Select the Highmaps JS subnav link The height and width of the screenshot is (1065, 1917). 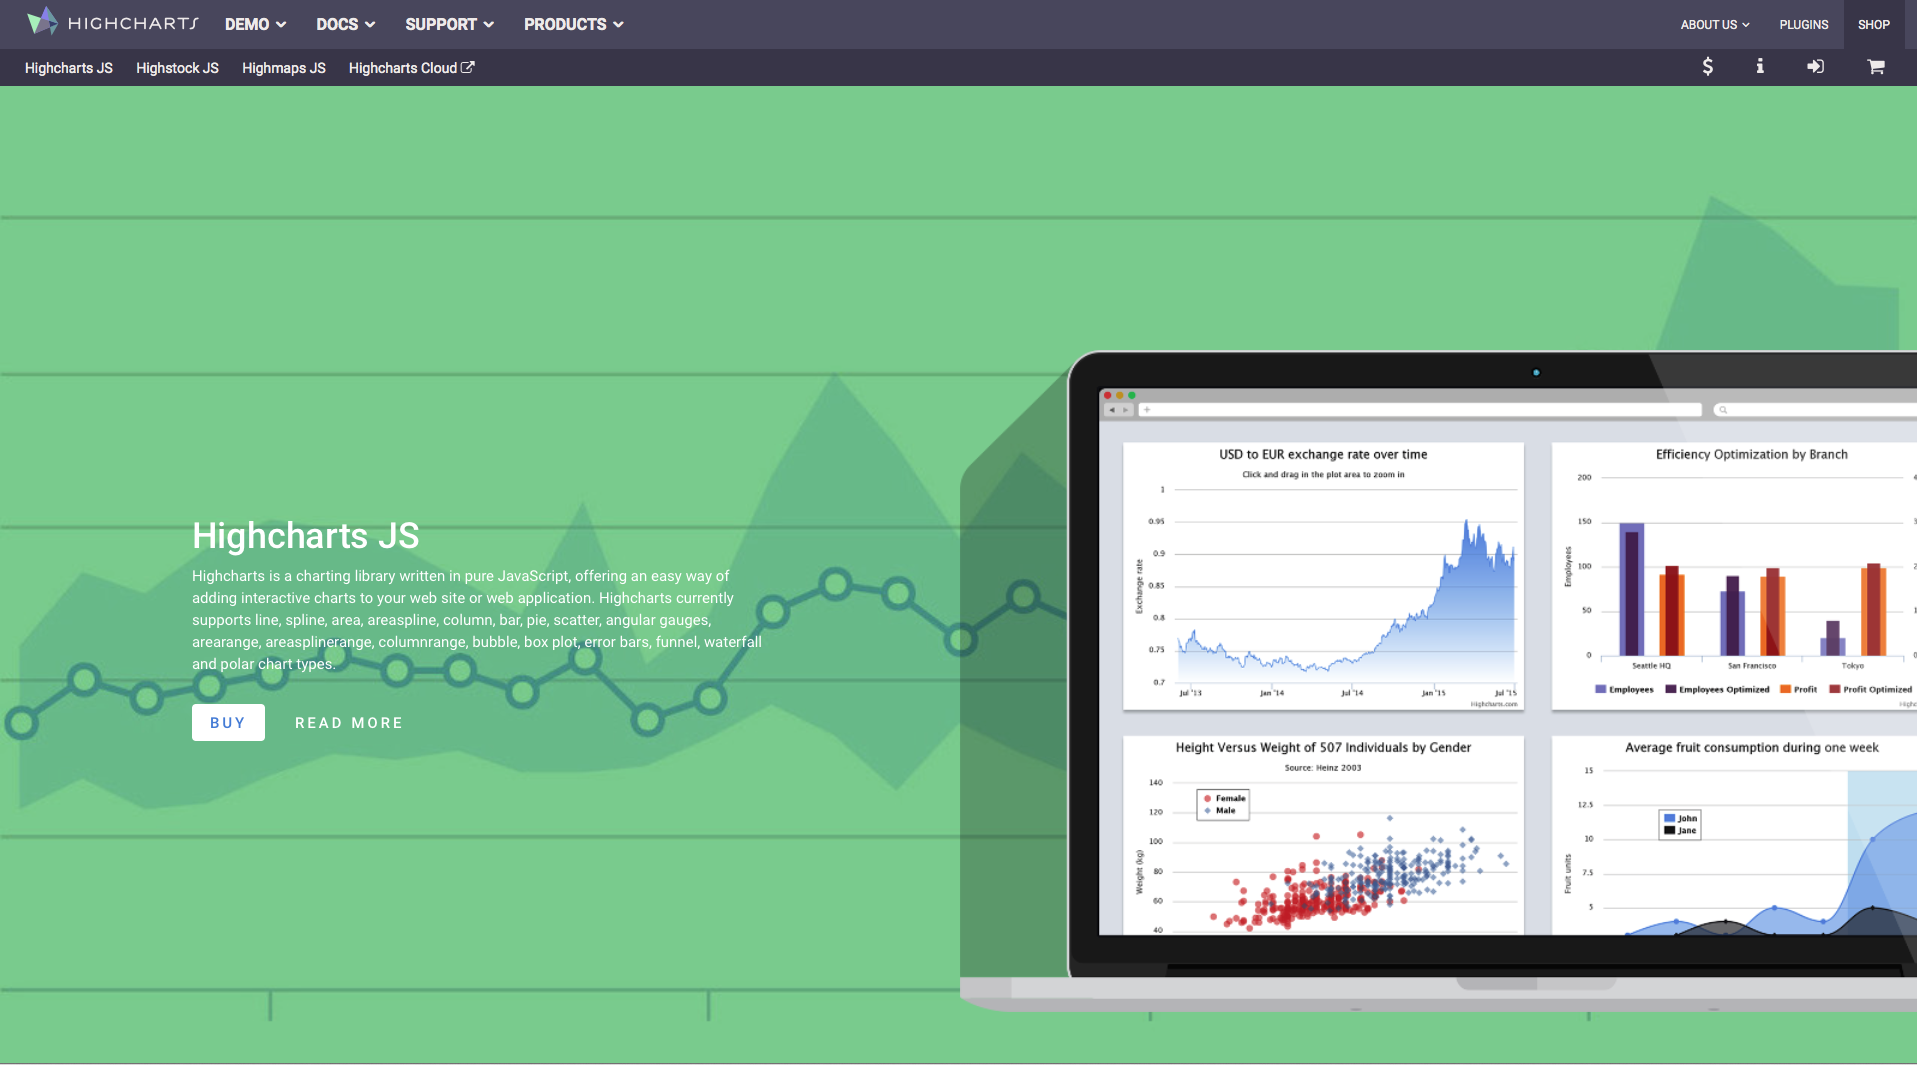tap(284, 68)
